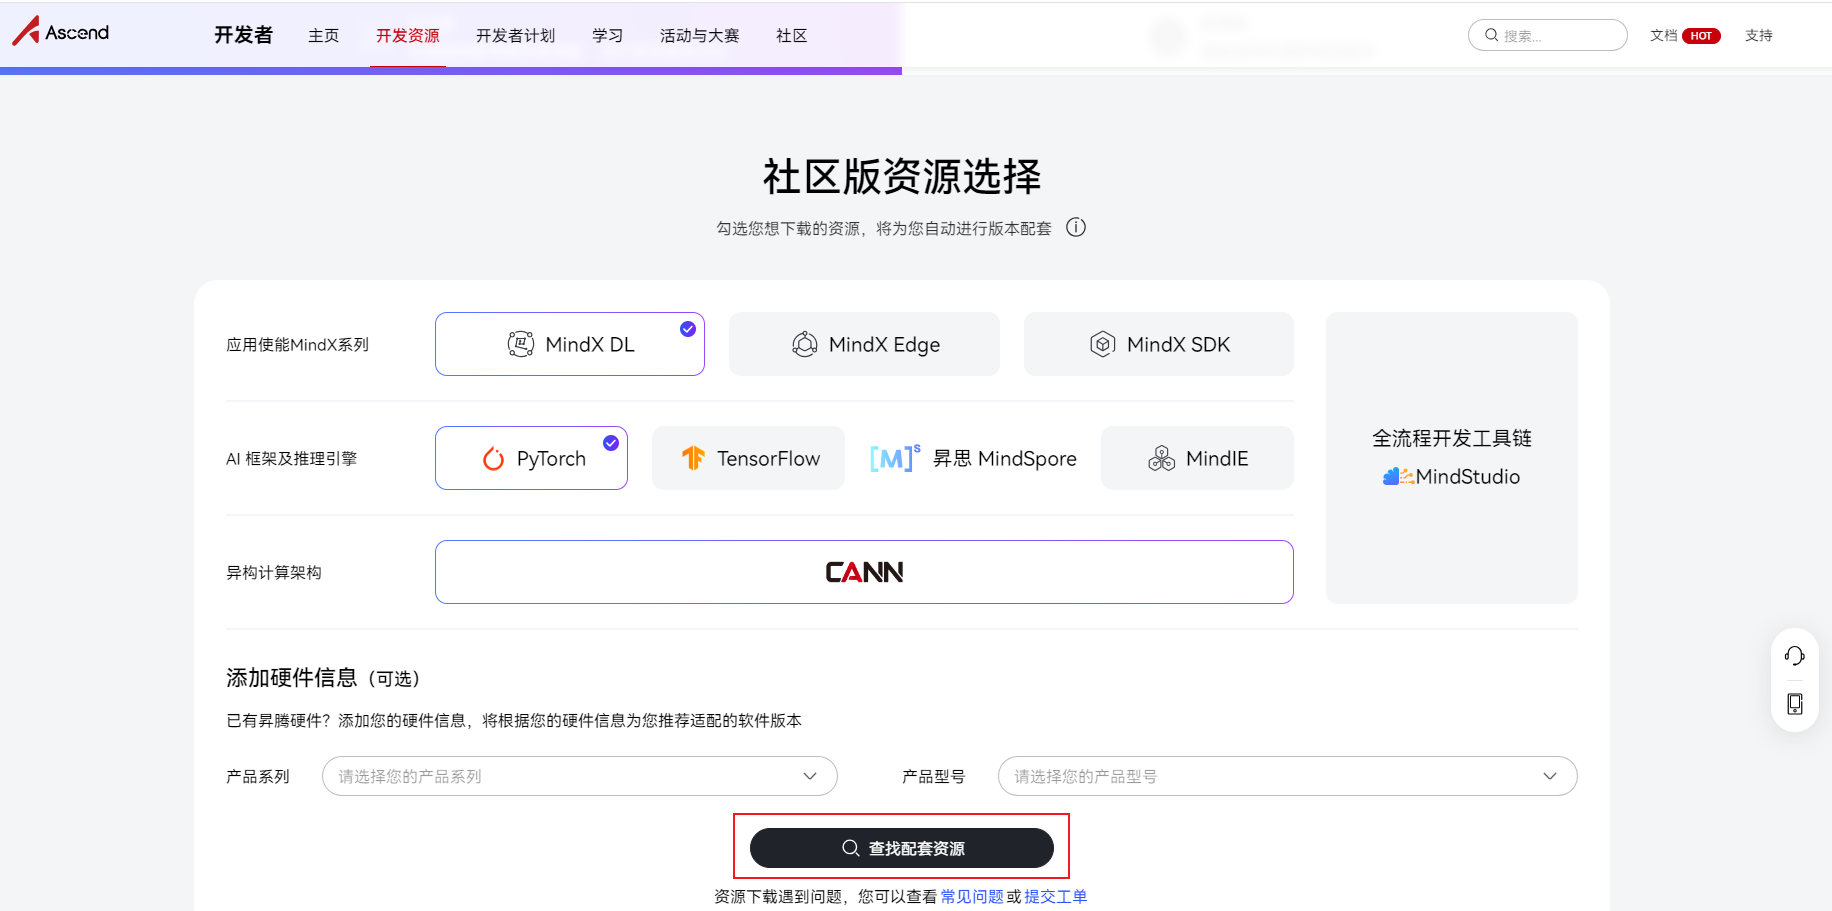This screenshot has width=1832, height=911.
Task: Open customer service headset icon
Action: [1795, 656]
